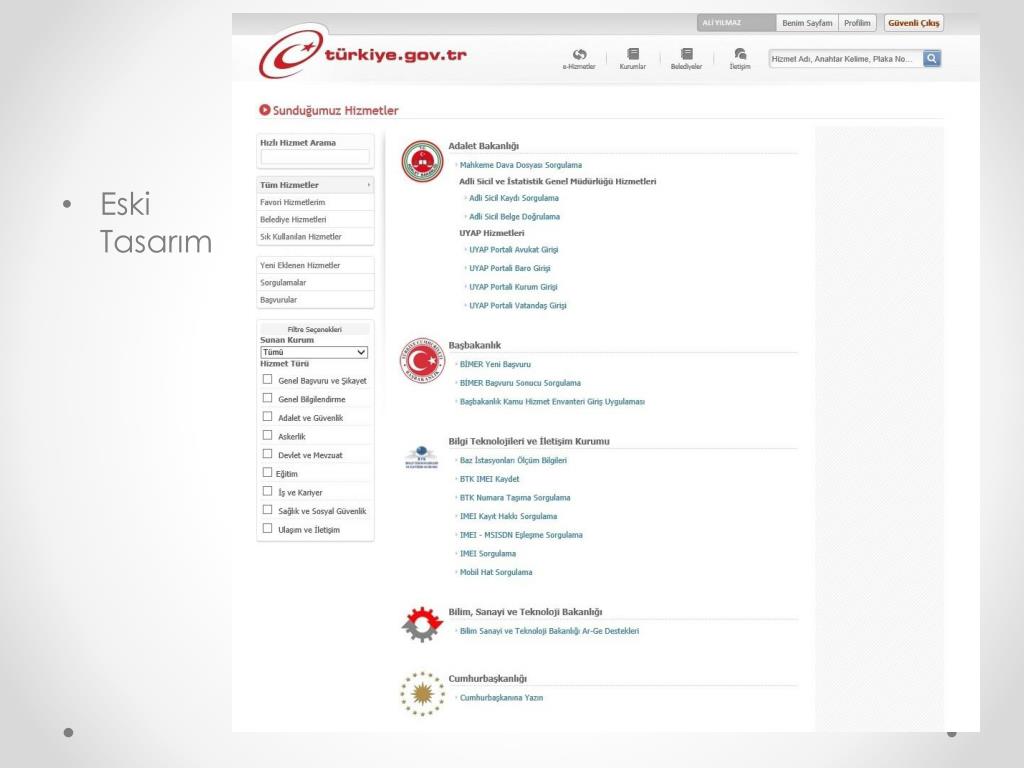Click the Cumhurbaşkanlığı sun emblem
This screenshot has width=1024, height=768.
tap(422, 694)
